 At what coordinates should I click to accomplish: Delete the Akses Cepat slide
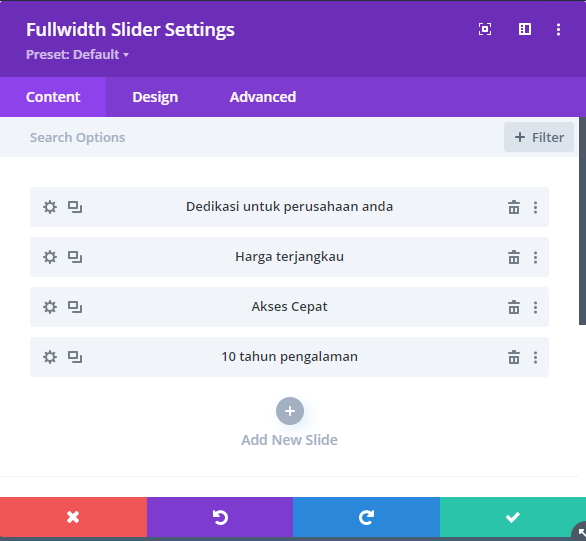514,307
